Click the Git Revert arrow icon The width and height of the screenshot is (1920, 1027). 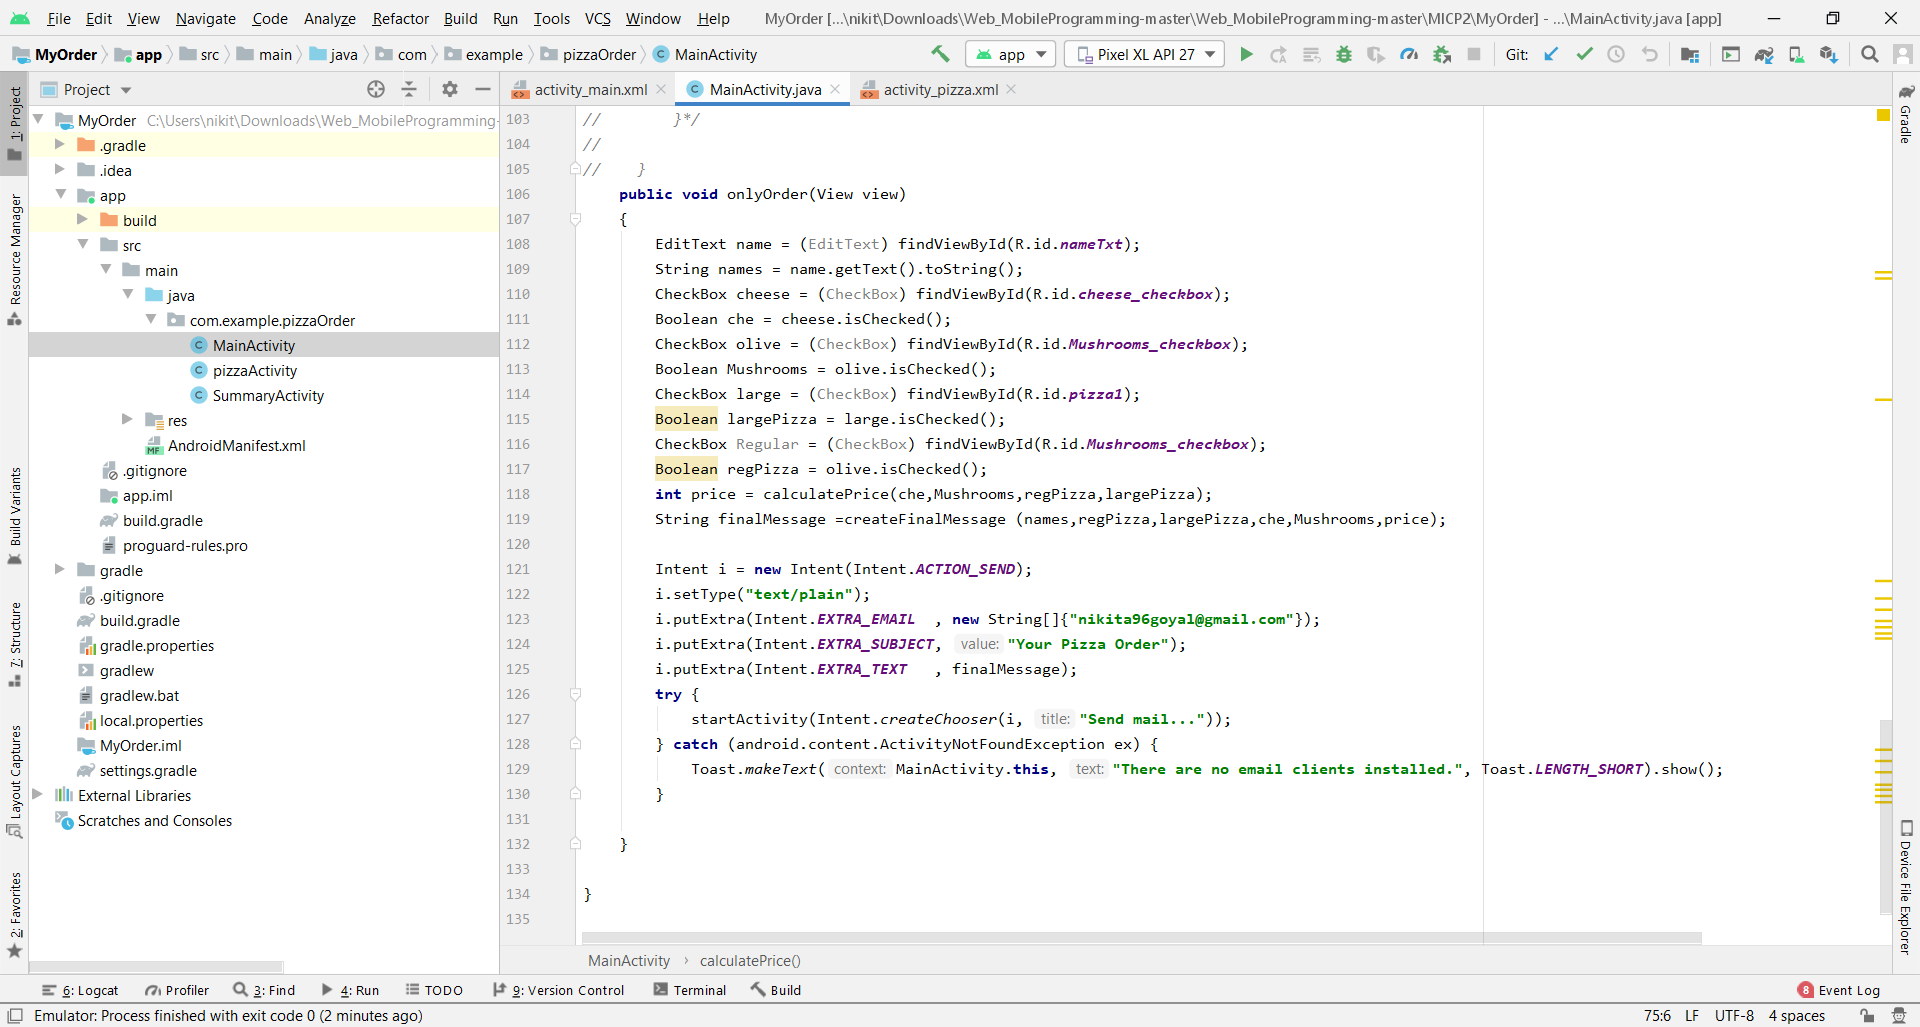coord(1650,54)
